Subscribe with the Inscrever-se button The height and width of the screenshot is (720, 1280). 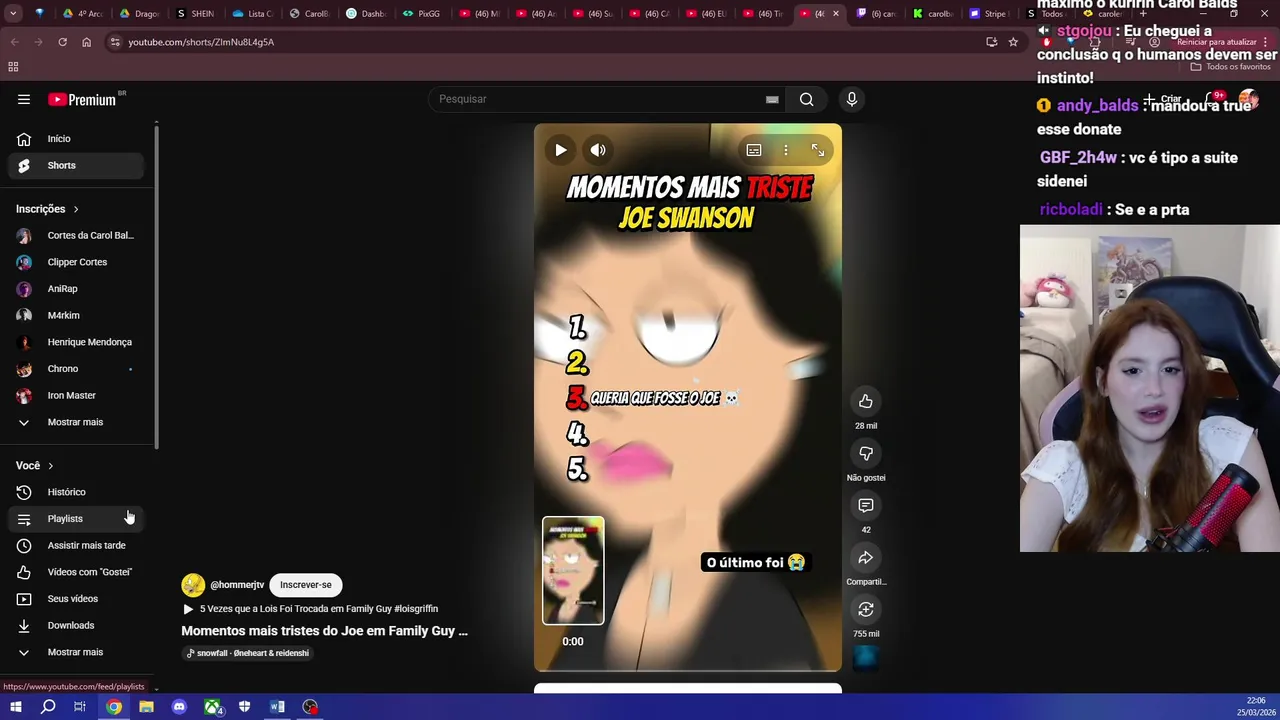[x=306, y=585]
